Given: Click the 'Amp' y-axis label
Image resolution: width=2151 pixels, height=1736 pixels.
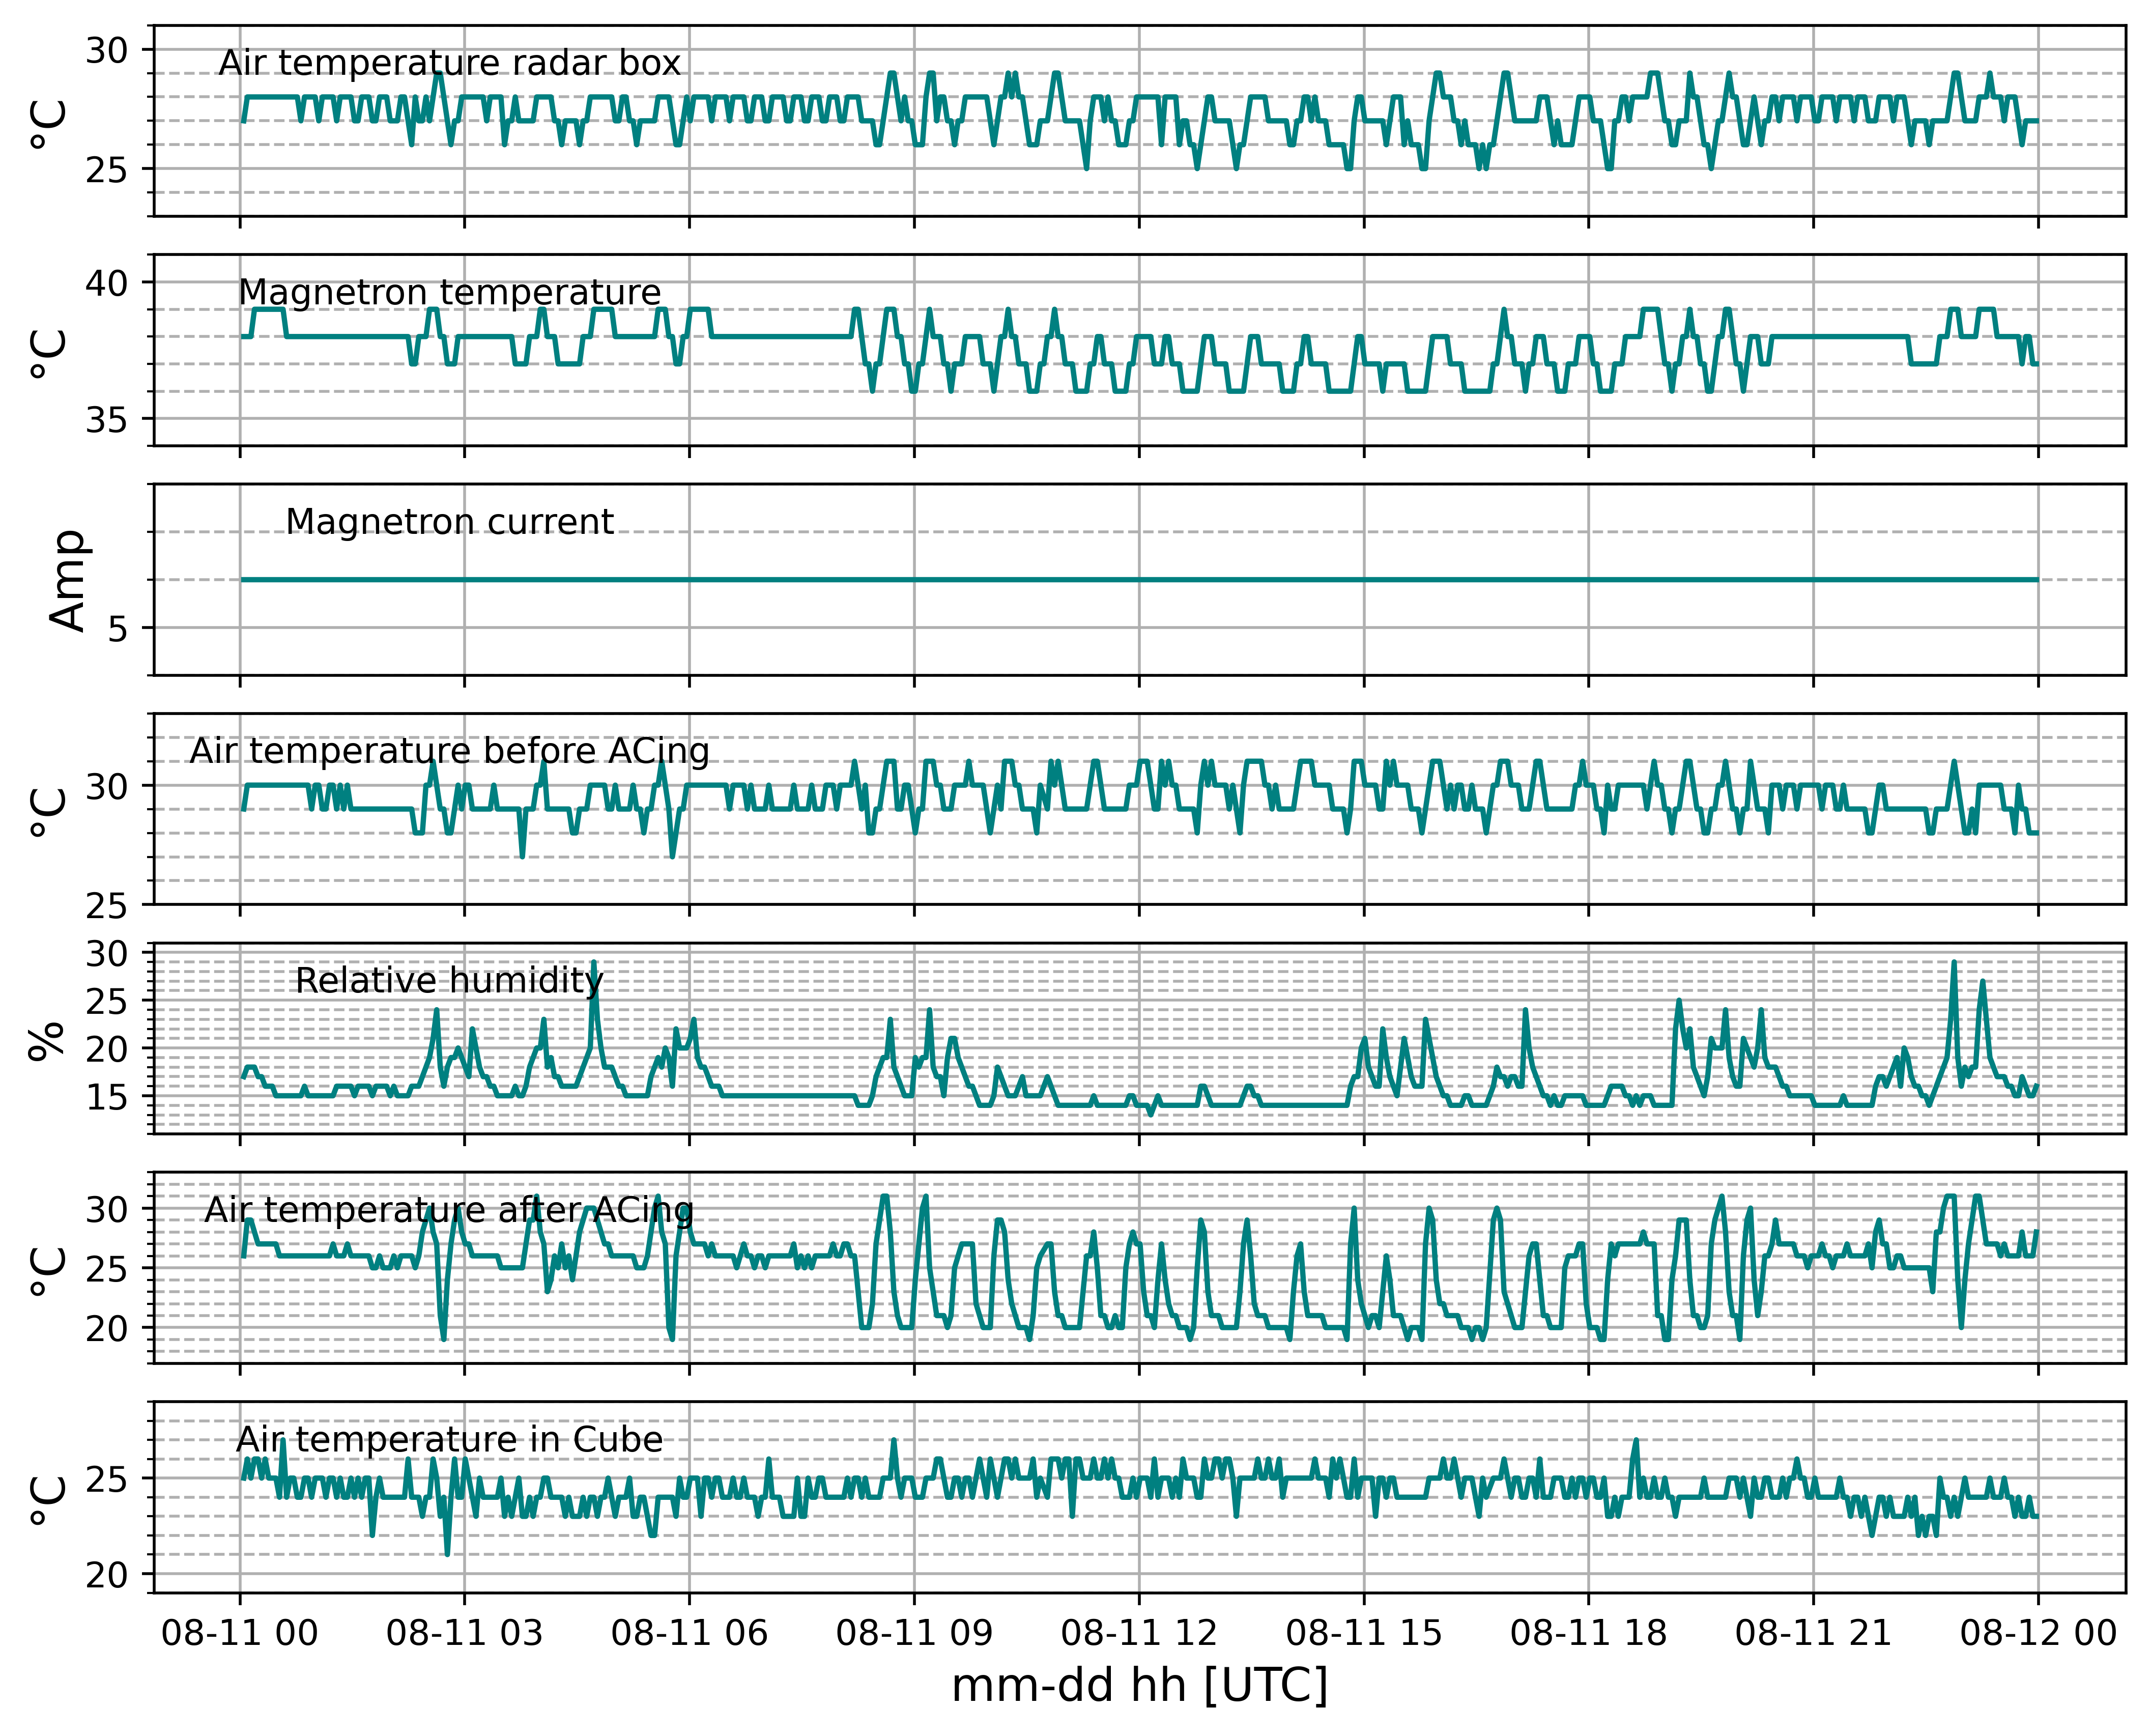Looking at the screenshot, I should [x=68, y=580].
